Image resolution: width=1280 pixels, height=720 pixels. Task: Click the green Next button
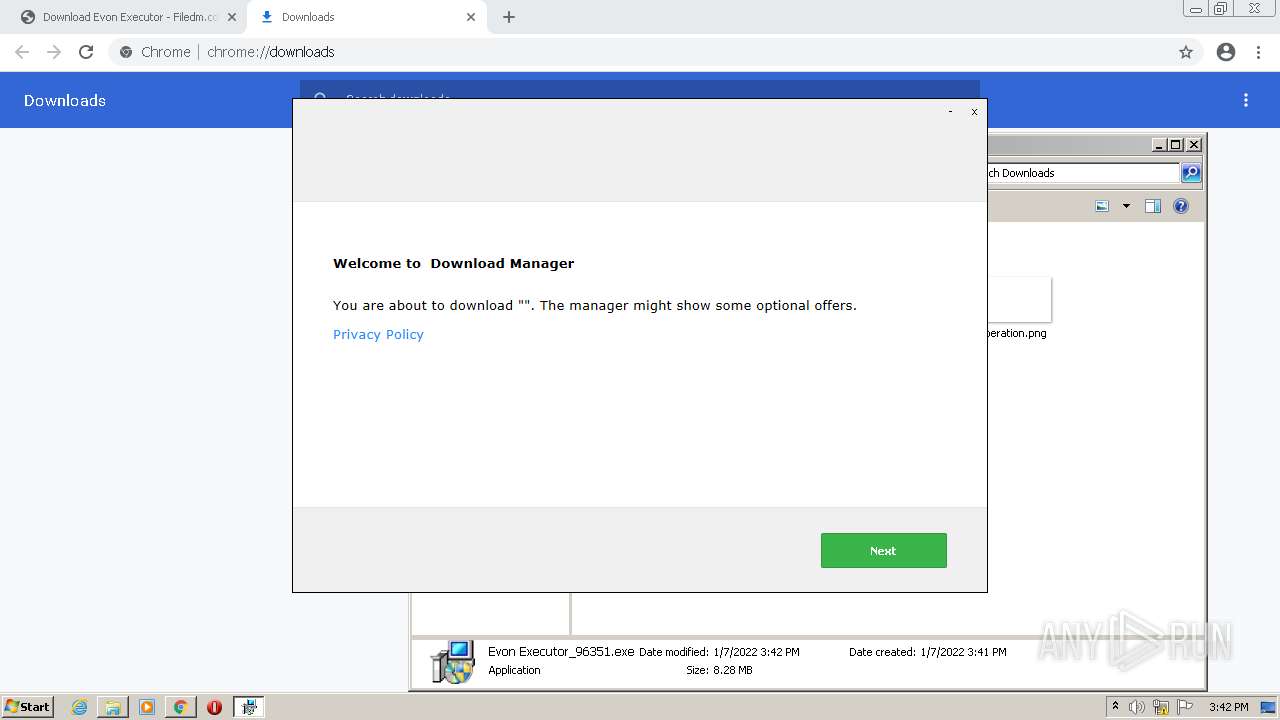pyautogui.click(x=883, y=550)
